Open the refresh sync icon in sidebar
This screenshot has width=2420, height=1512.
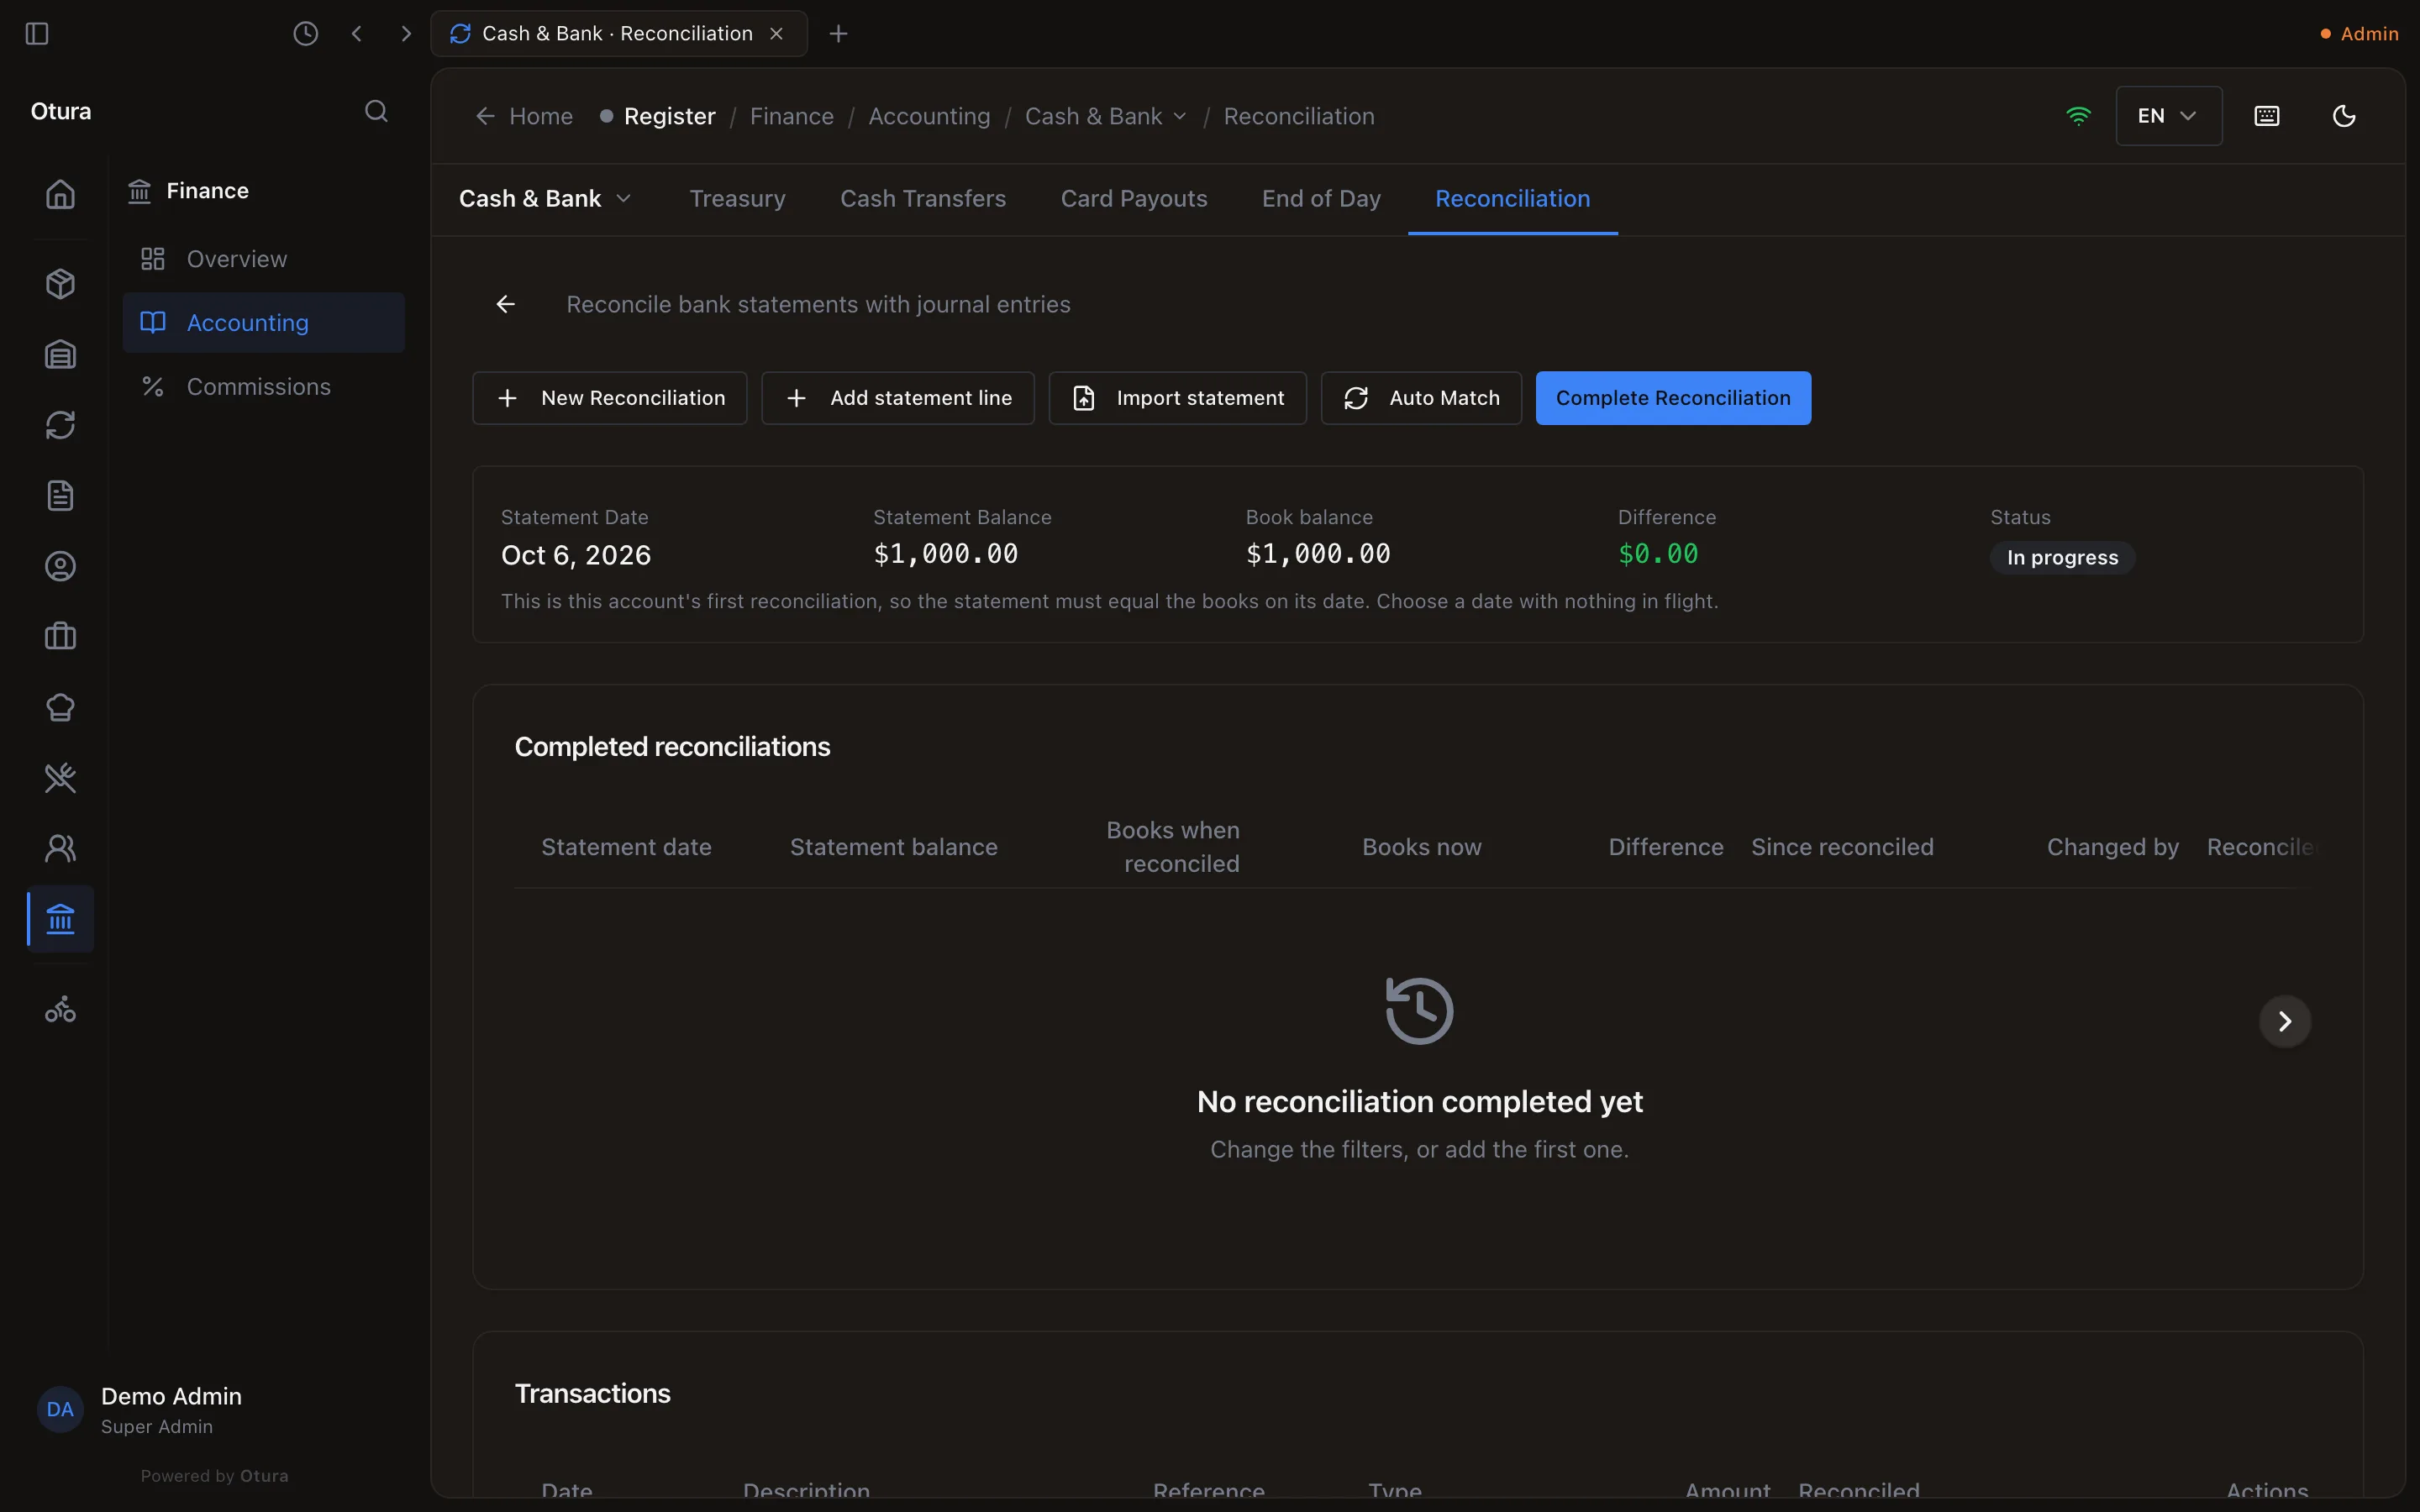60,425
